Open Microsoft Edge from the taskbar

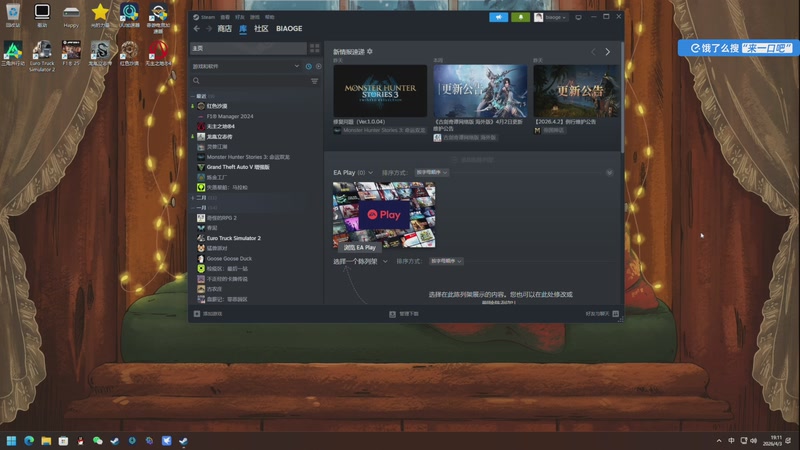point(29,441)
